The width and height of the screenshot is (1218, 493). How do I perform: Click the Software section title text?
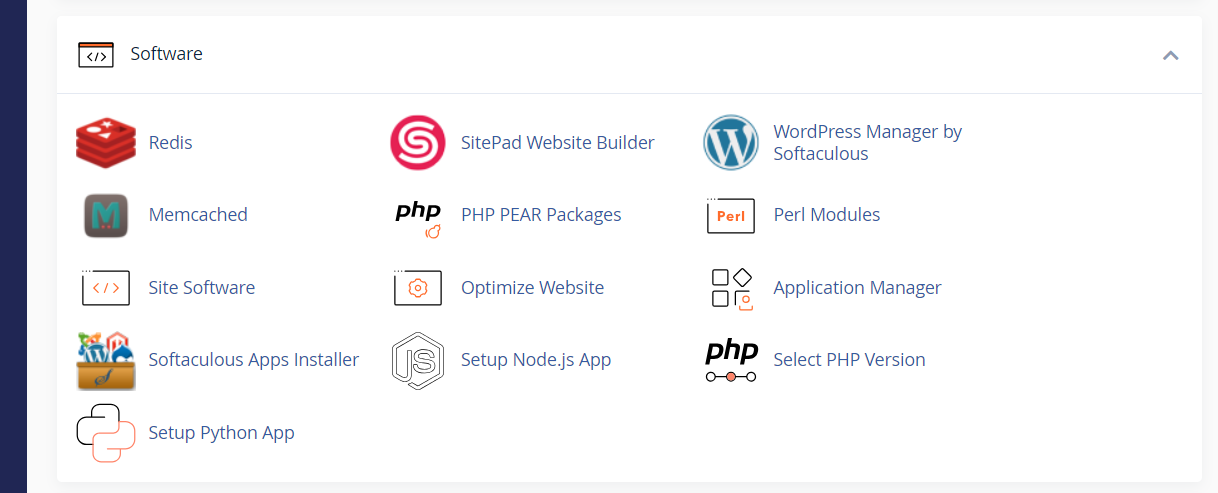(166, 54)
